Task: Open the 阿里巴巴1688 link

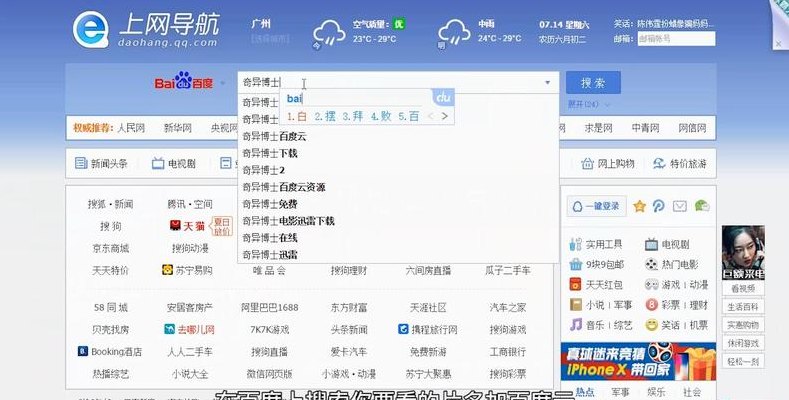Action: coord(270,307)
